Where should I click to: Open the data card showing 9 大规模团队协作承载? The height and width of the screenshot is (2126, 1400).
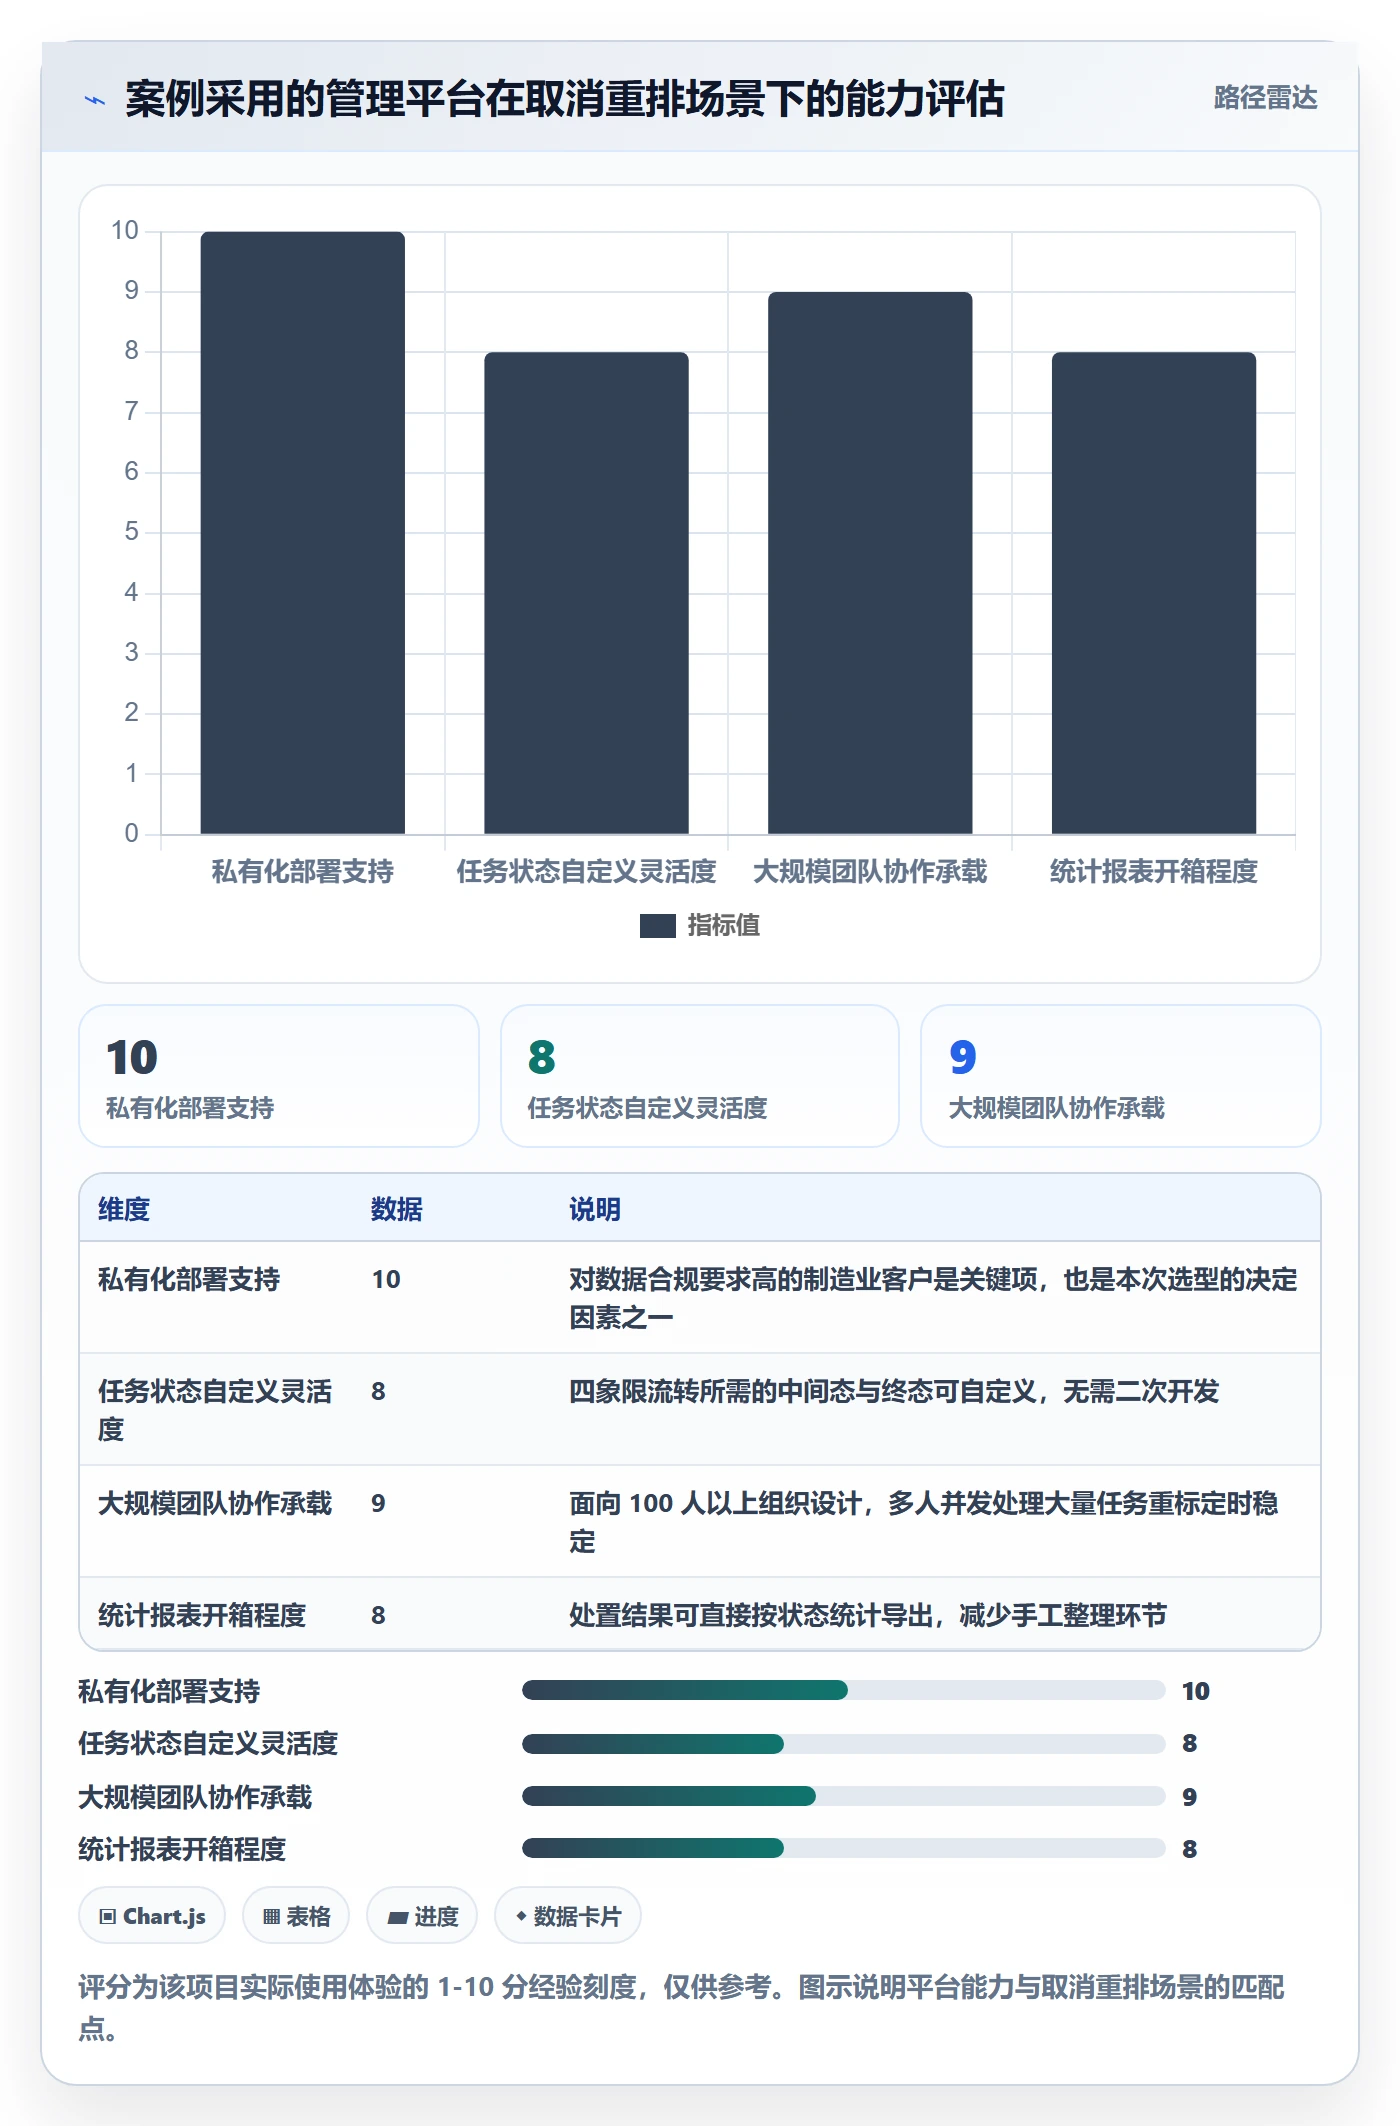[1121, 1076]
